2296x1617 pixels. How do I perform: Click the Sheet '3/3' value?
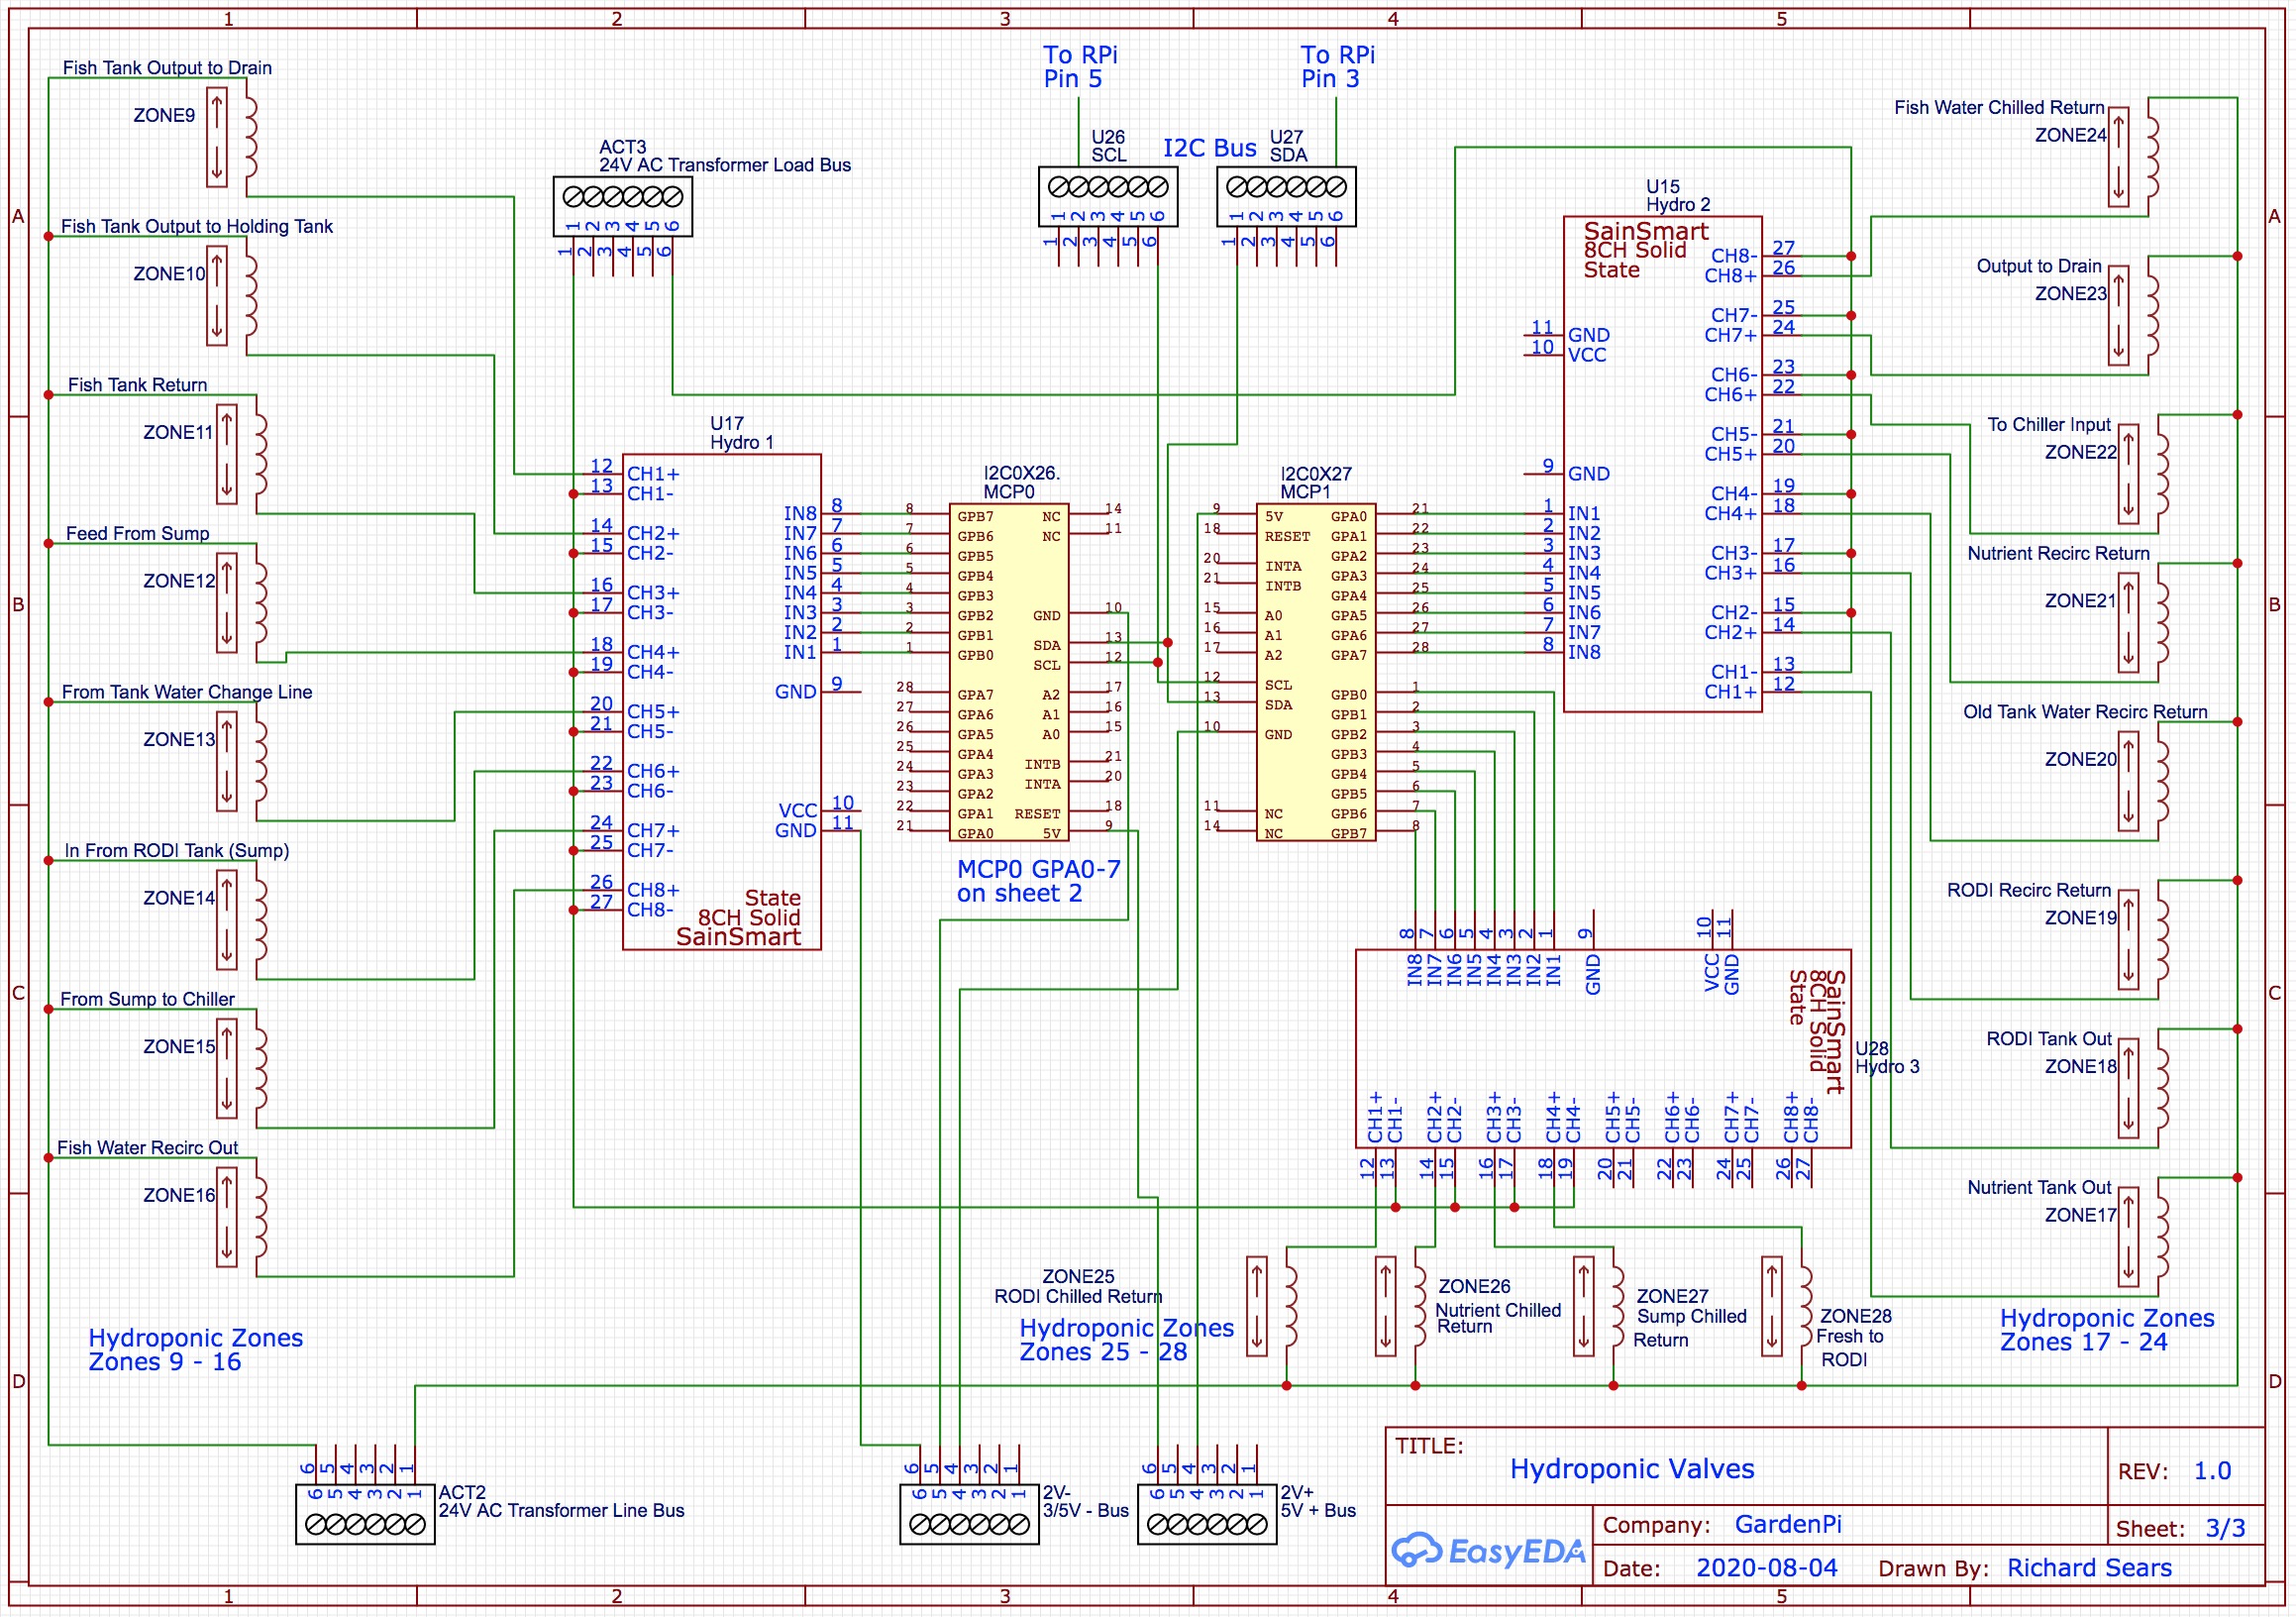(x=2226, y=1529)
